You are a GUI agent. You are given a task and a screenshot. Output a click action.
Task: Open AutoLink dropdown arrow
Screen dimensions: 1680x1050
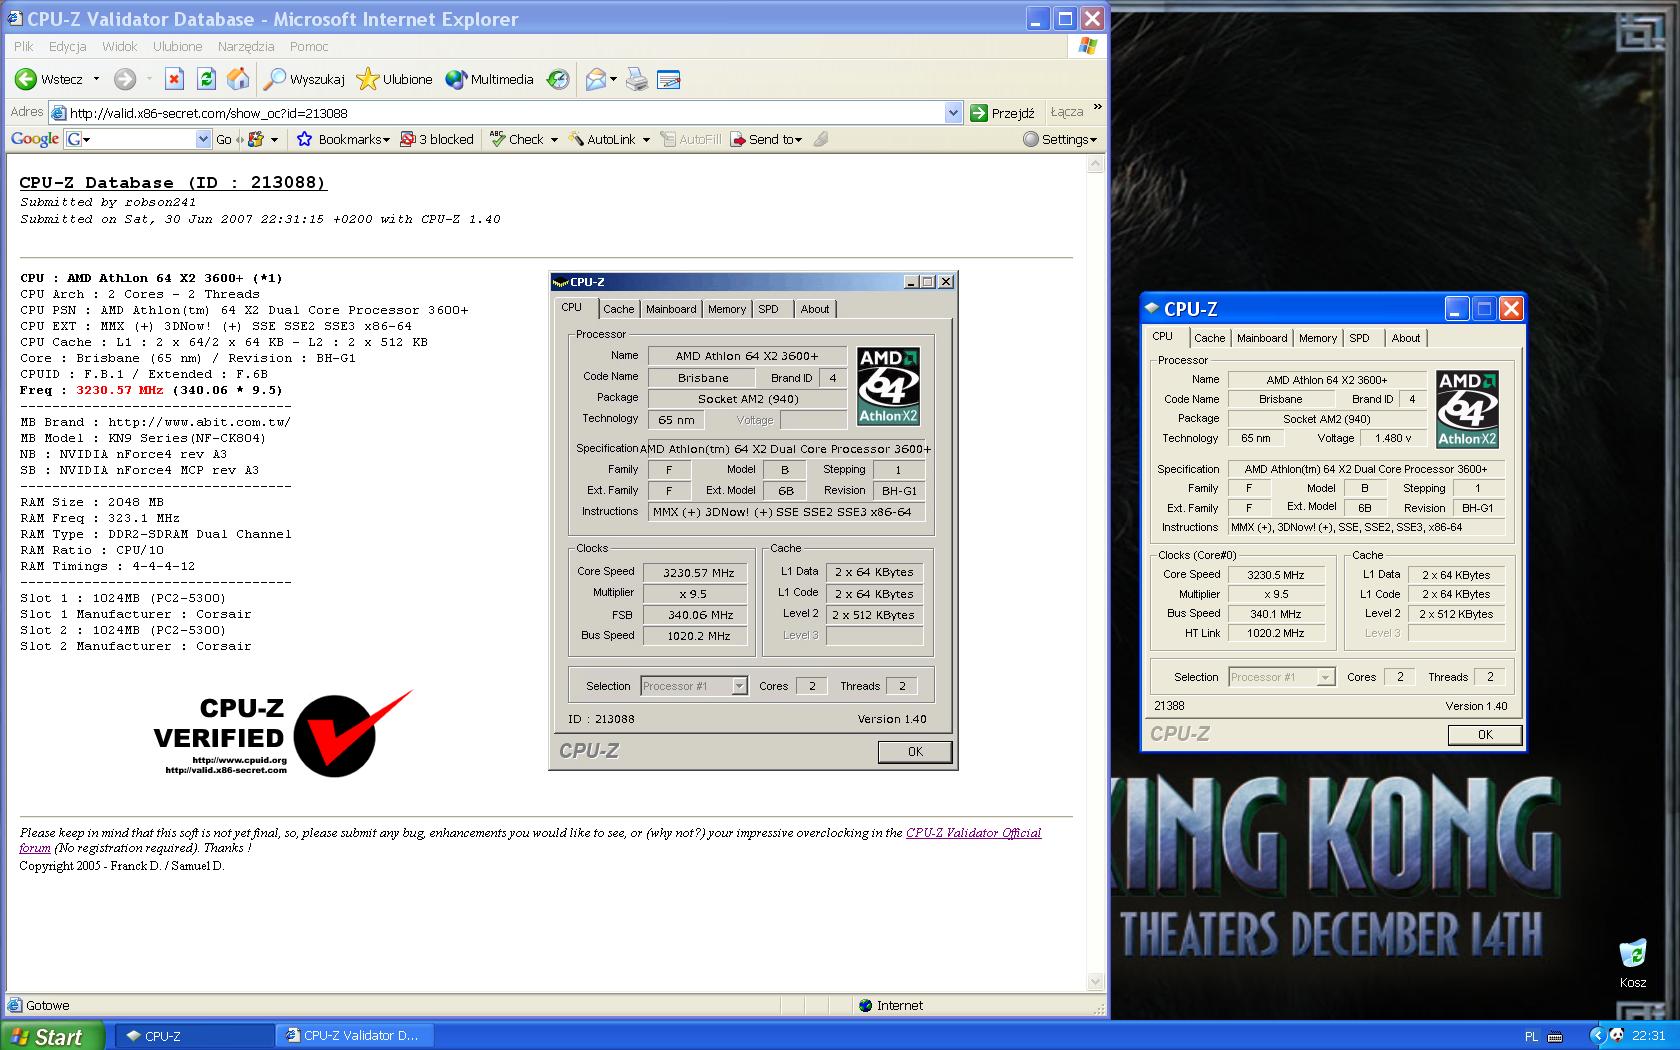click(x=646, y=139)
